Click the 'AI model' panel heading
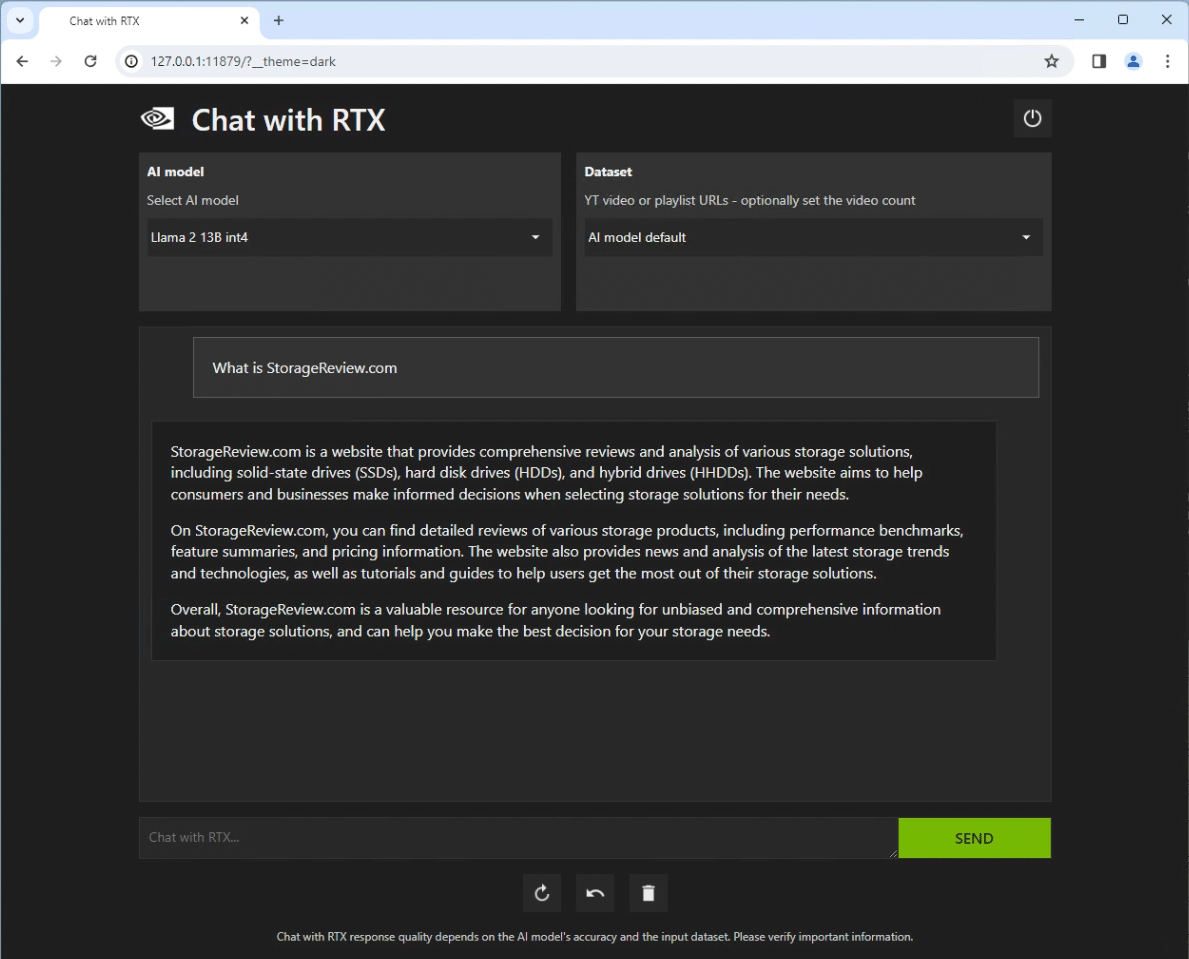 175,172
